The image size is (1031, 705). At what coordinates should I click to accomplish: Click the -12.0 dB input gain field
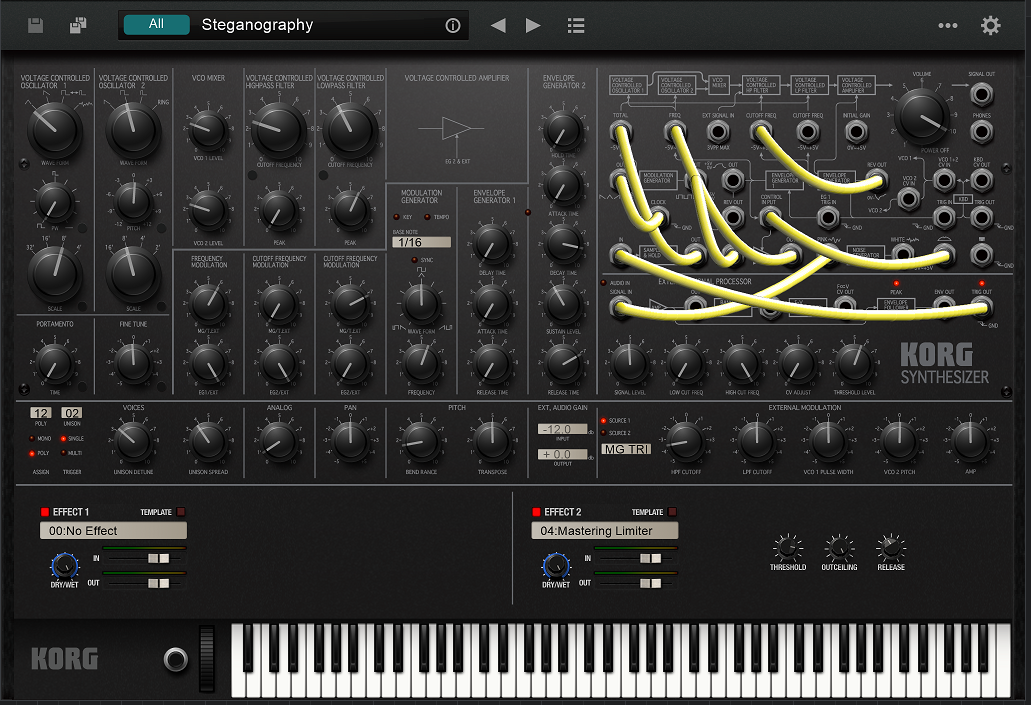[562, 429]
